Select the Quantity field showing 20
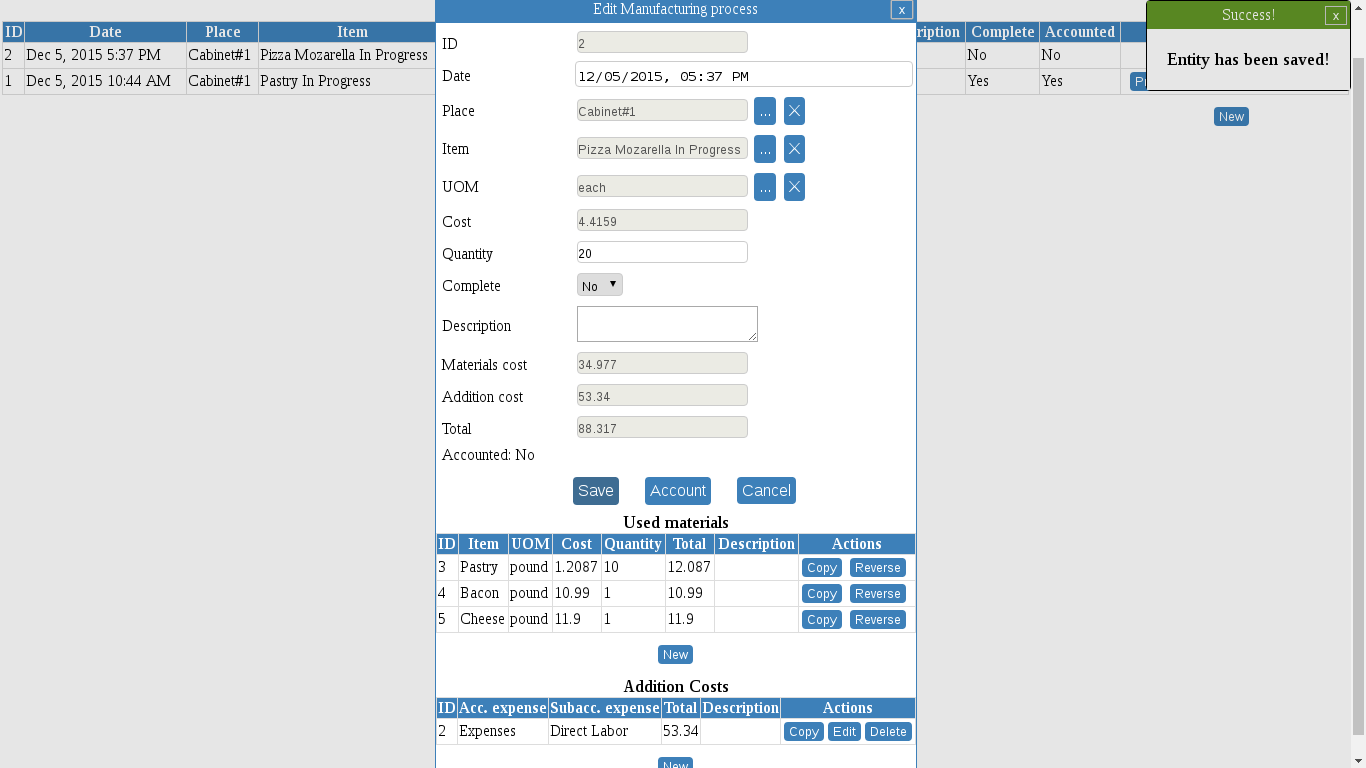This screenshot has width=1366, height=768. (661, 252)
